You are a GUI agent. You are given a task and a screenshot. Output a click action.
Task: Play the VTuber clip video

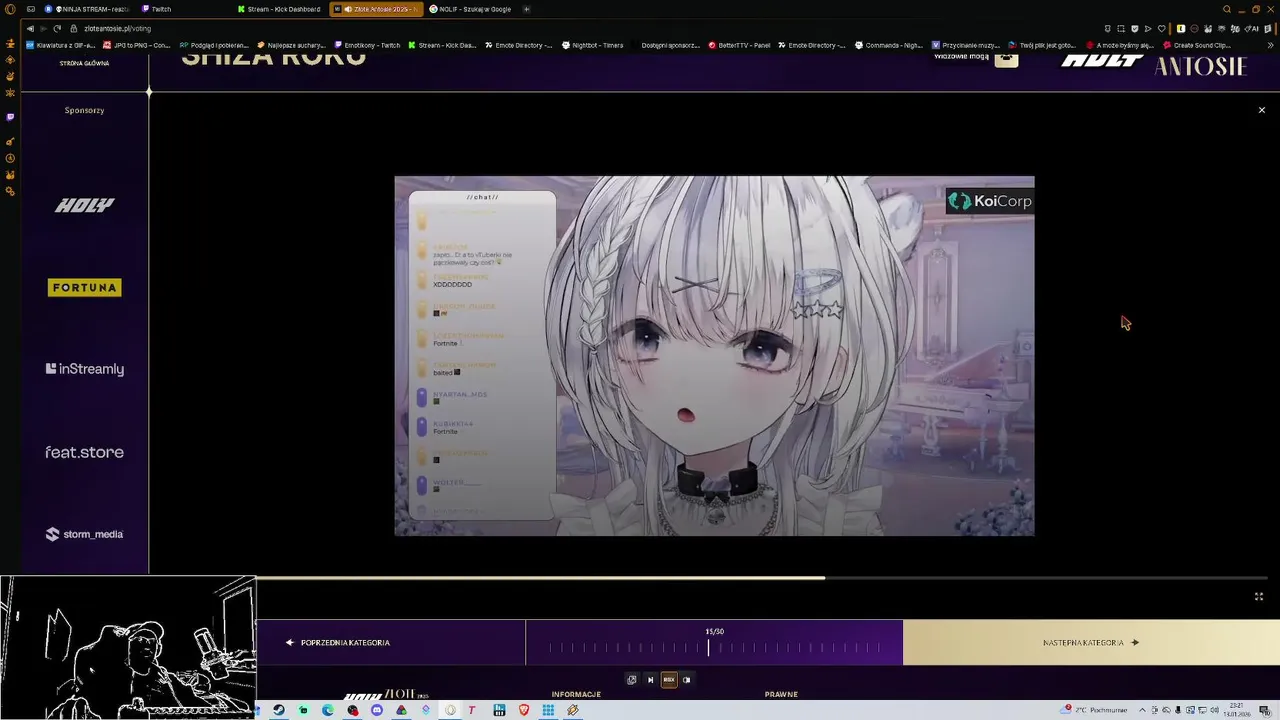(x=714, y=356)
